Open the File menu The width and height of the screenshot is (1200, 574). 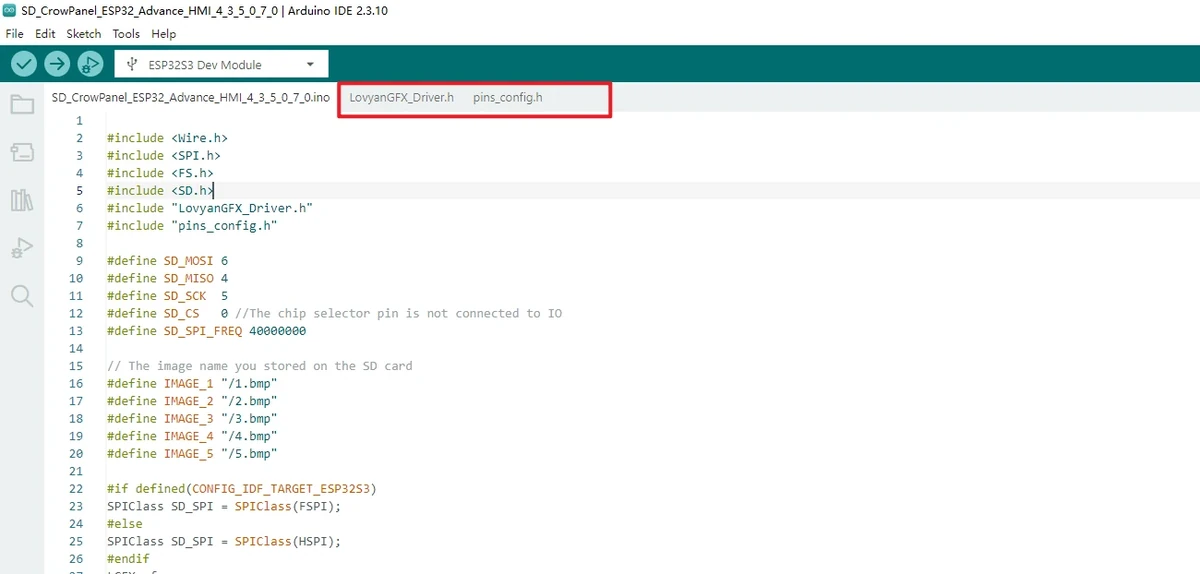[x=14, y=34]
